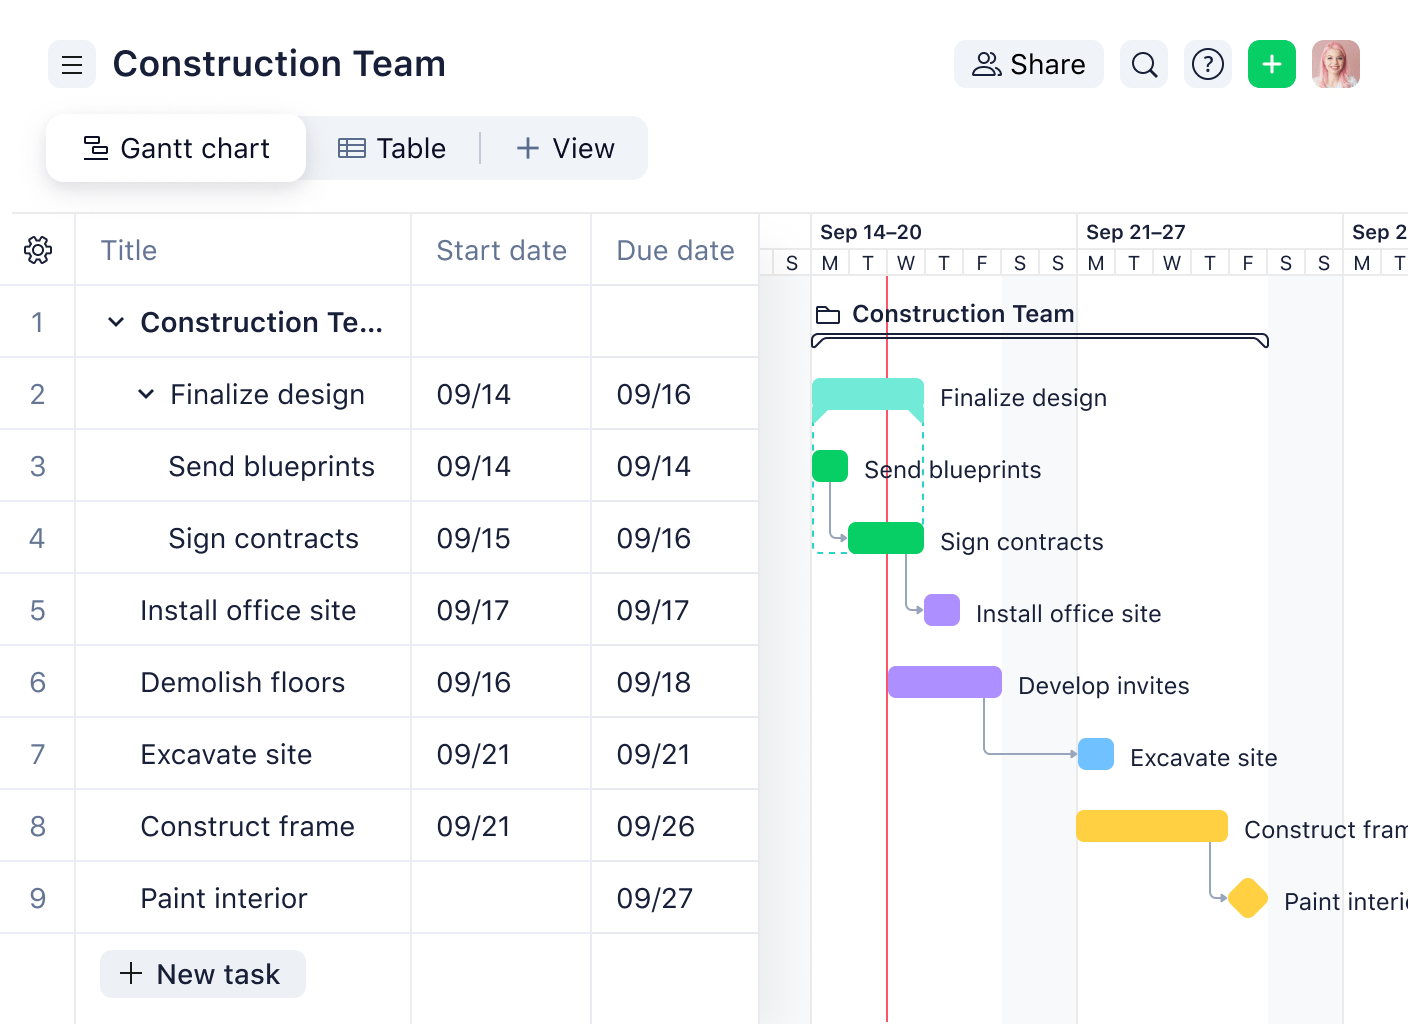Open the user profile avatar

[1336, 65]
